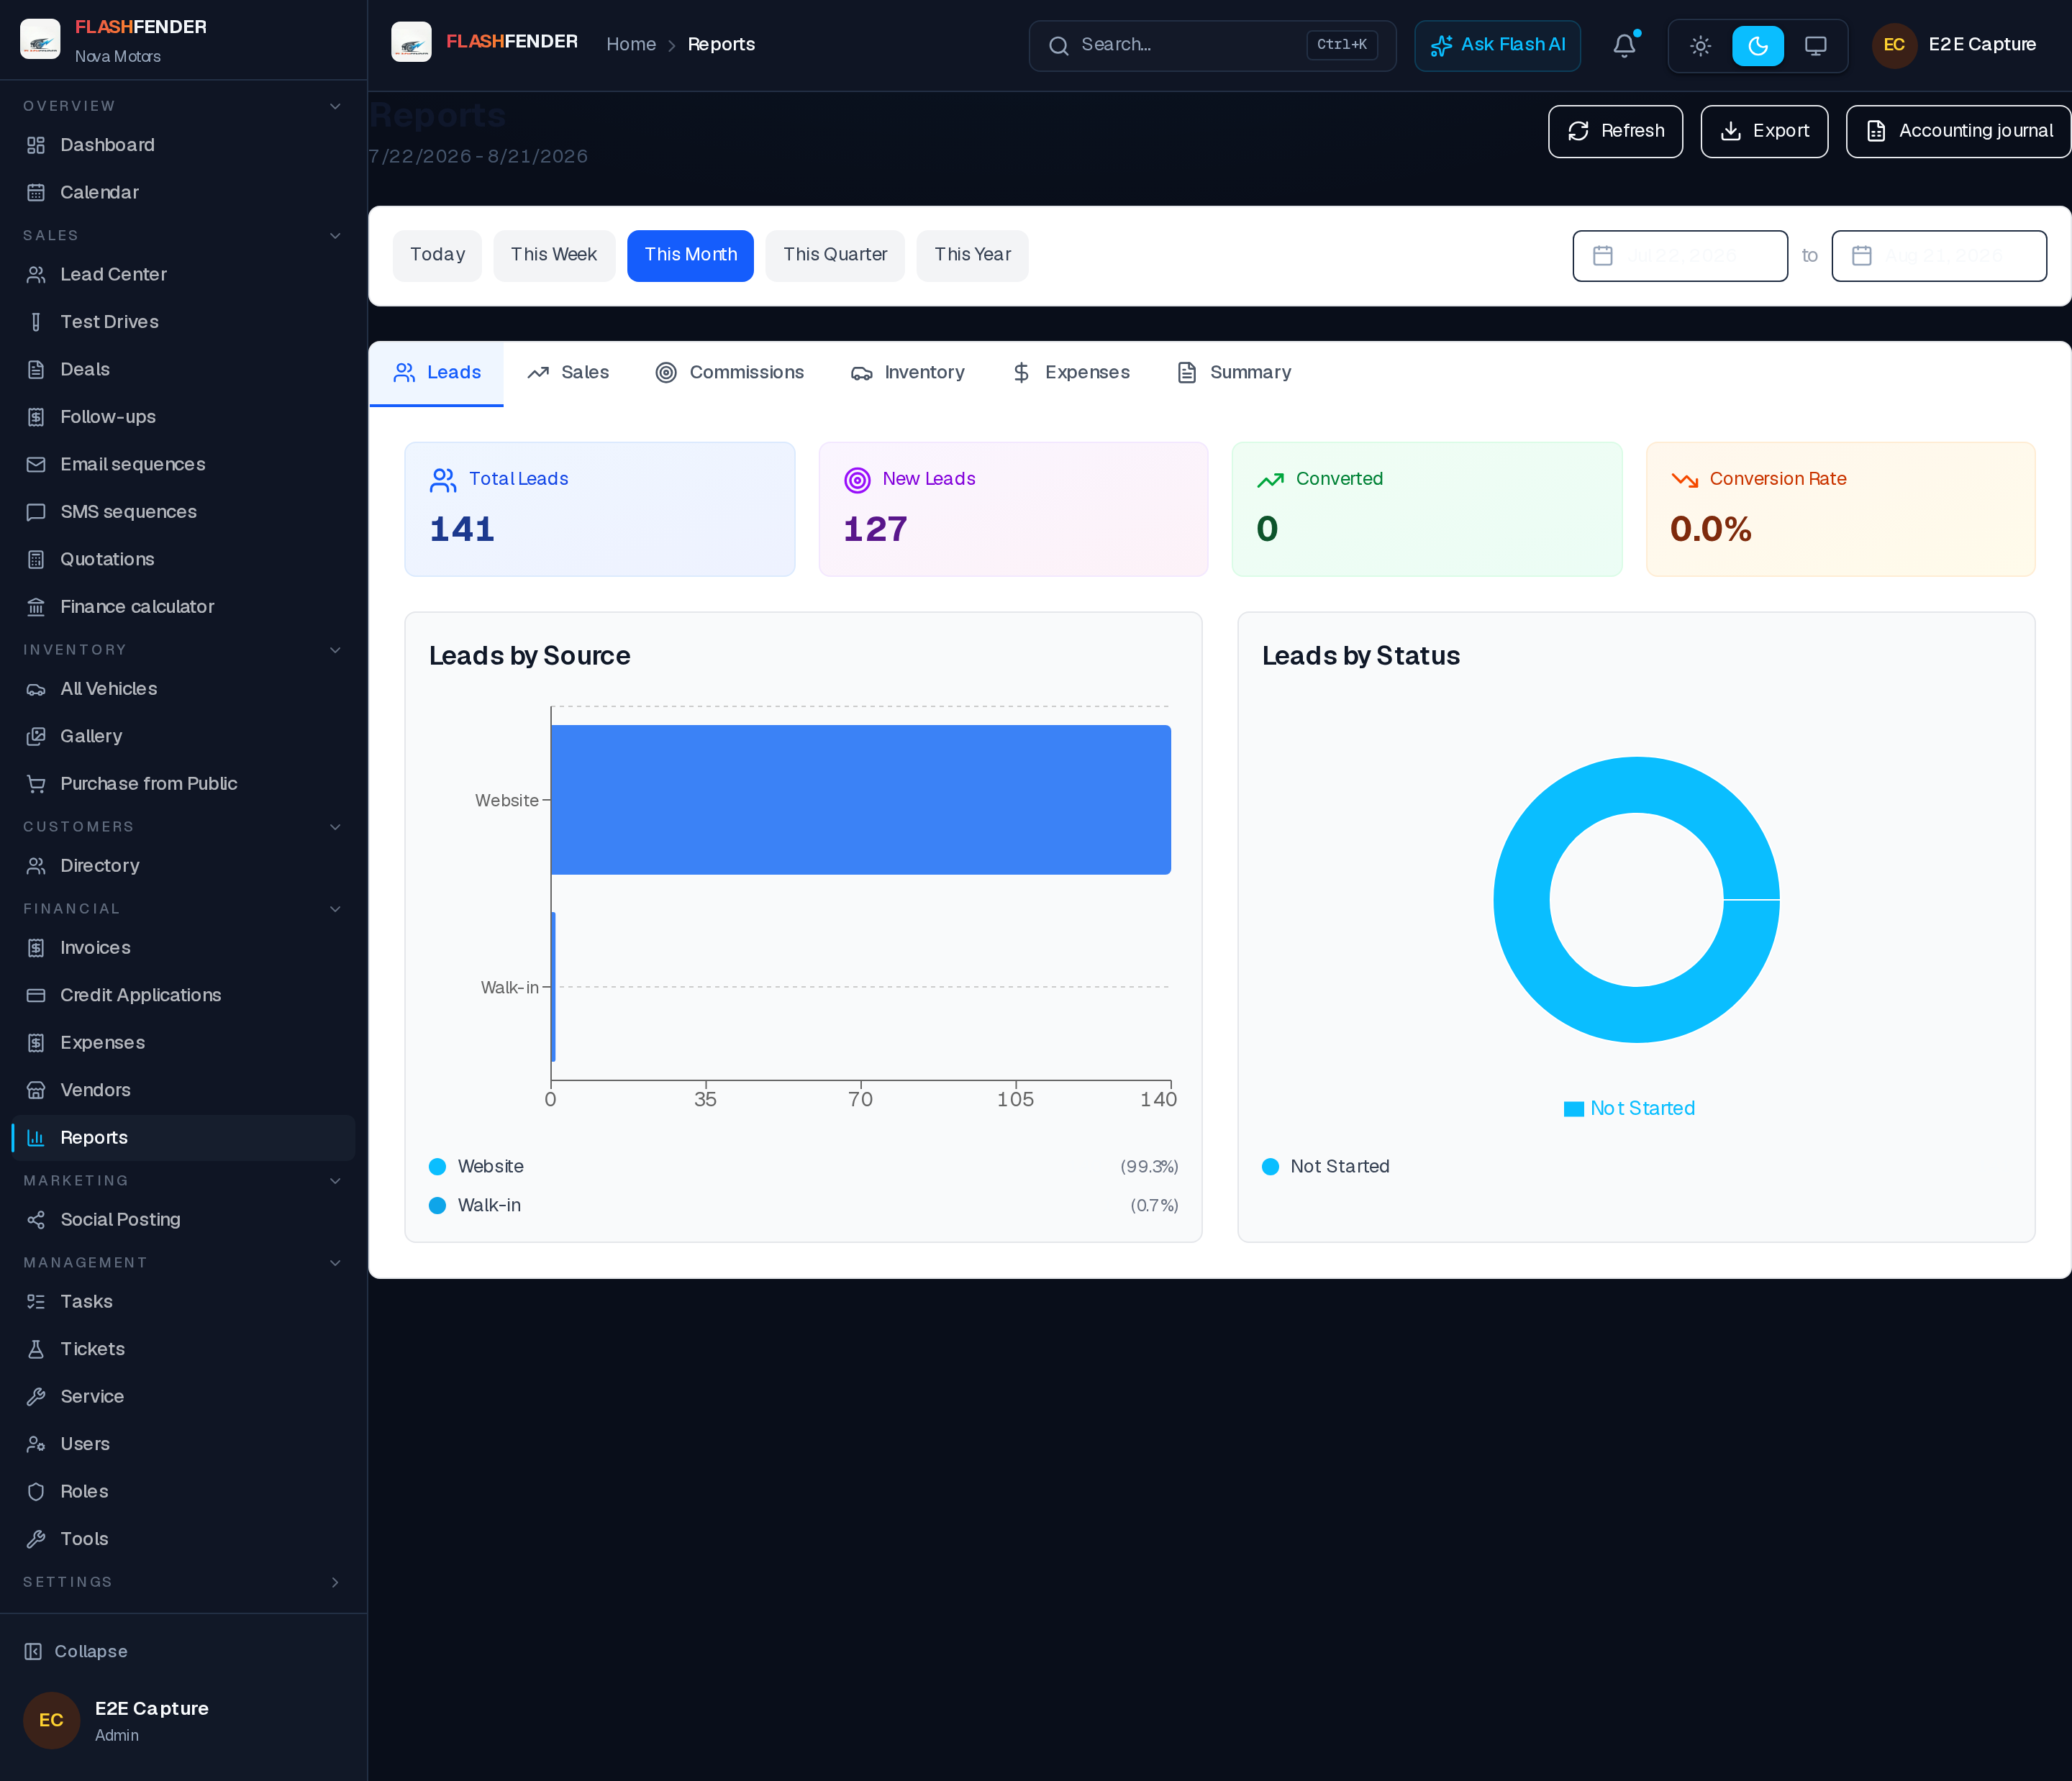This screenshot has width=2072, height=1781.
Task: Click the Purchase from Public cart icon
Action: [36, 784]
